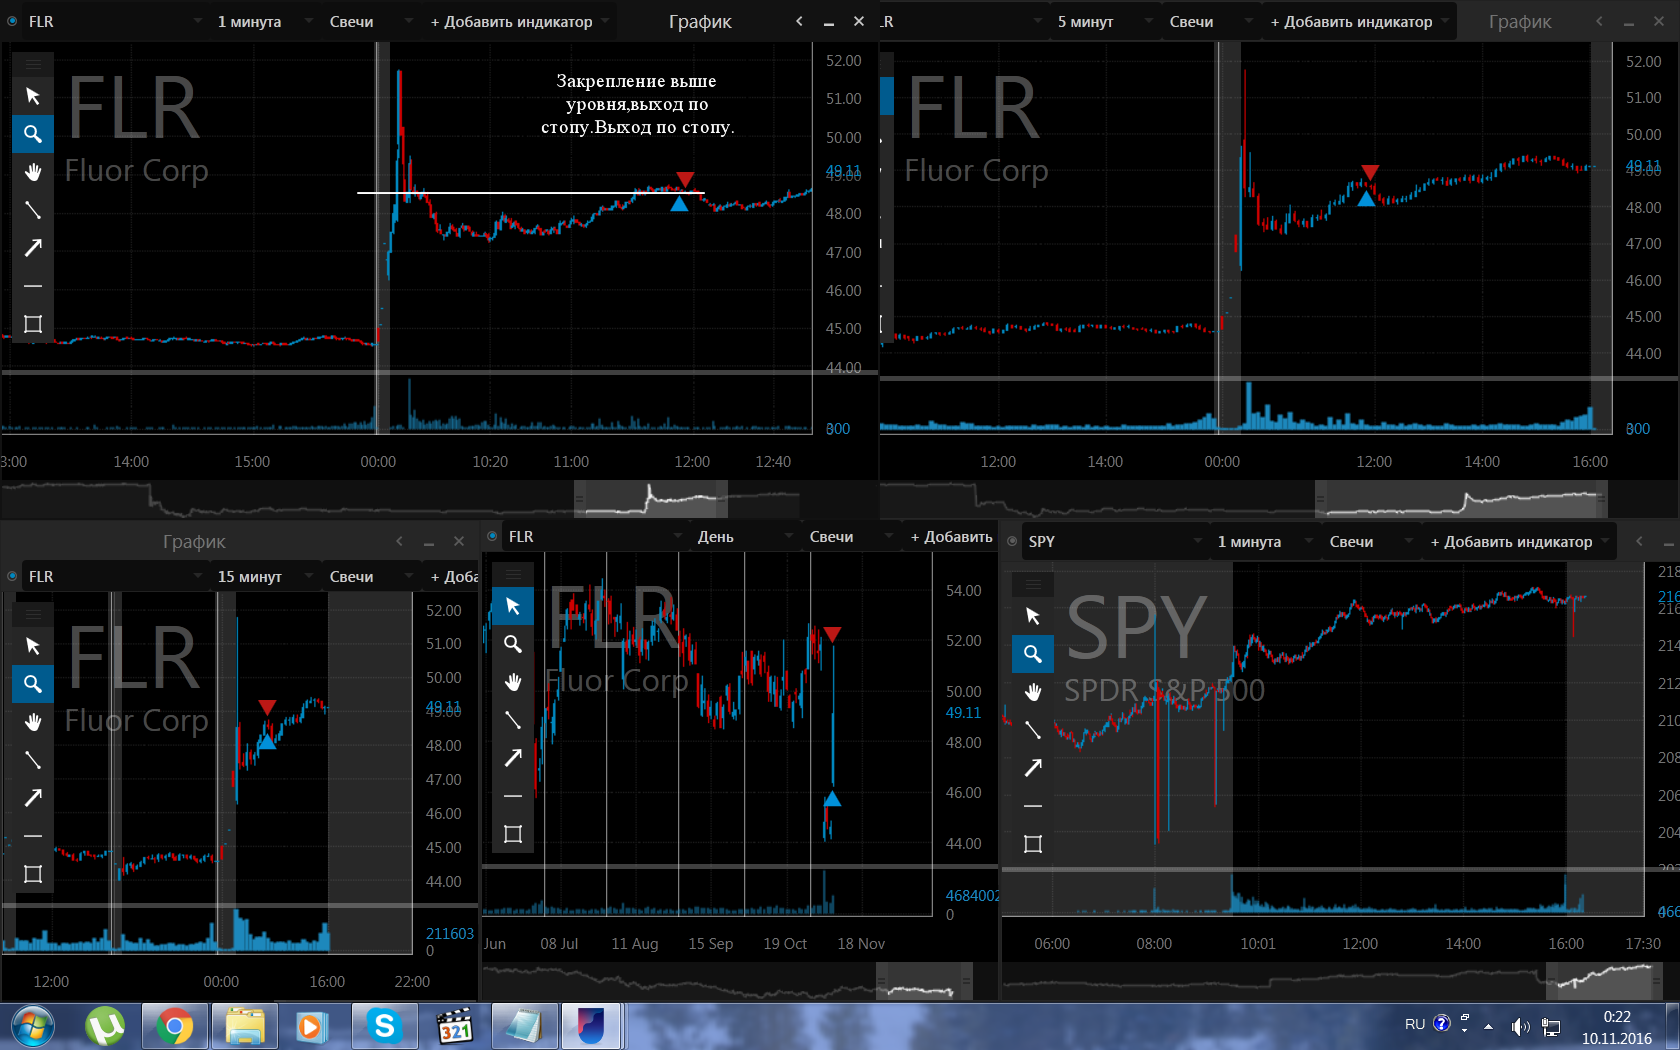Select pointer tool in SPY chart
Screen dimensions: 1680x1050
point(1033,616)
